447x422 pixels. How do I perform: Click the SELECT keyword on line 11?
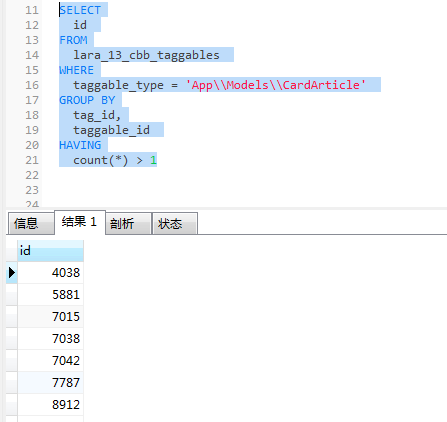pos(80,10)
